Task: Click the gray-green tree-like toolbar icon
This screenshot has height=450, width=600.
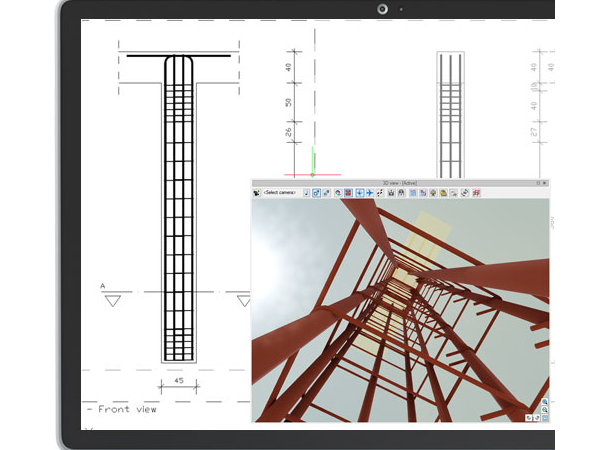Action: point(433,193)
